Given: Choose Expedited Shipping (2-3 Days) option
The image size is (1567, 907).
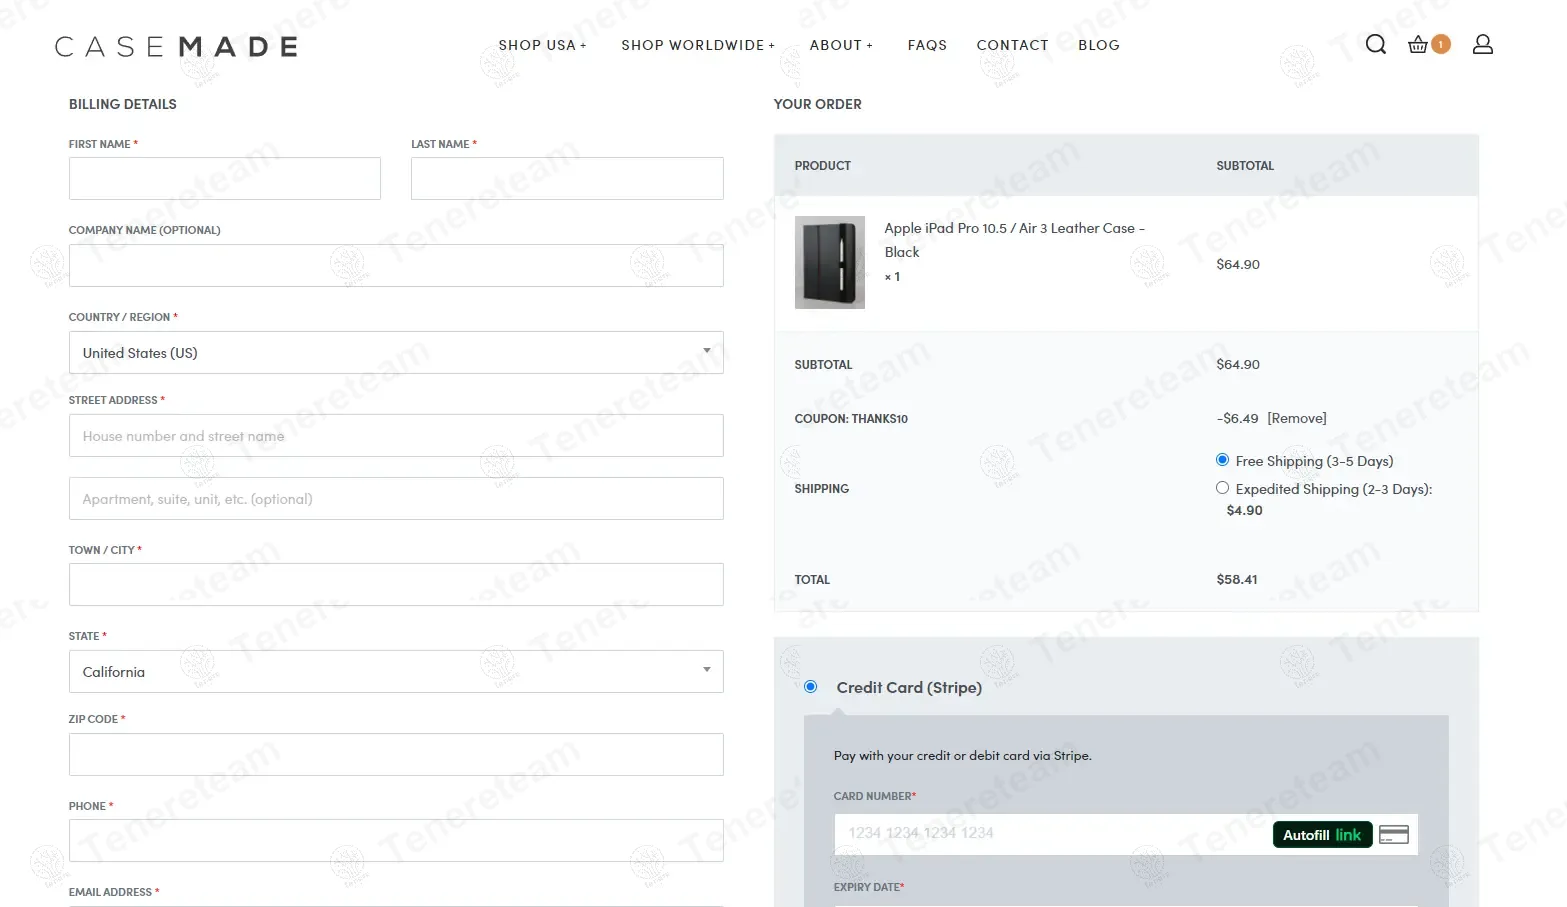Looking at the screenshot, I should click(x=1222, y=488).
